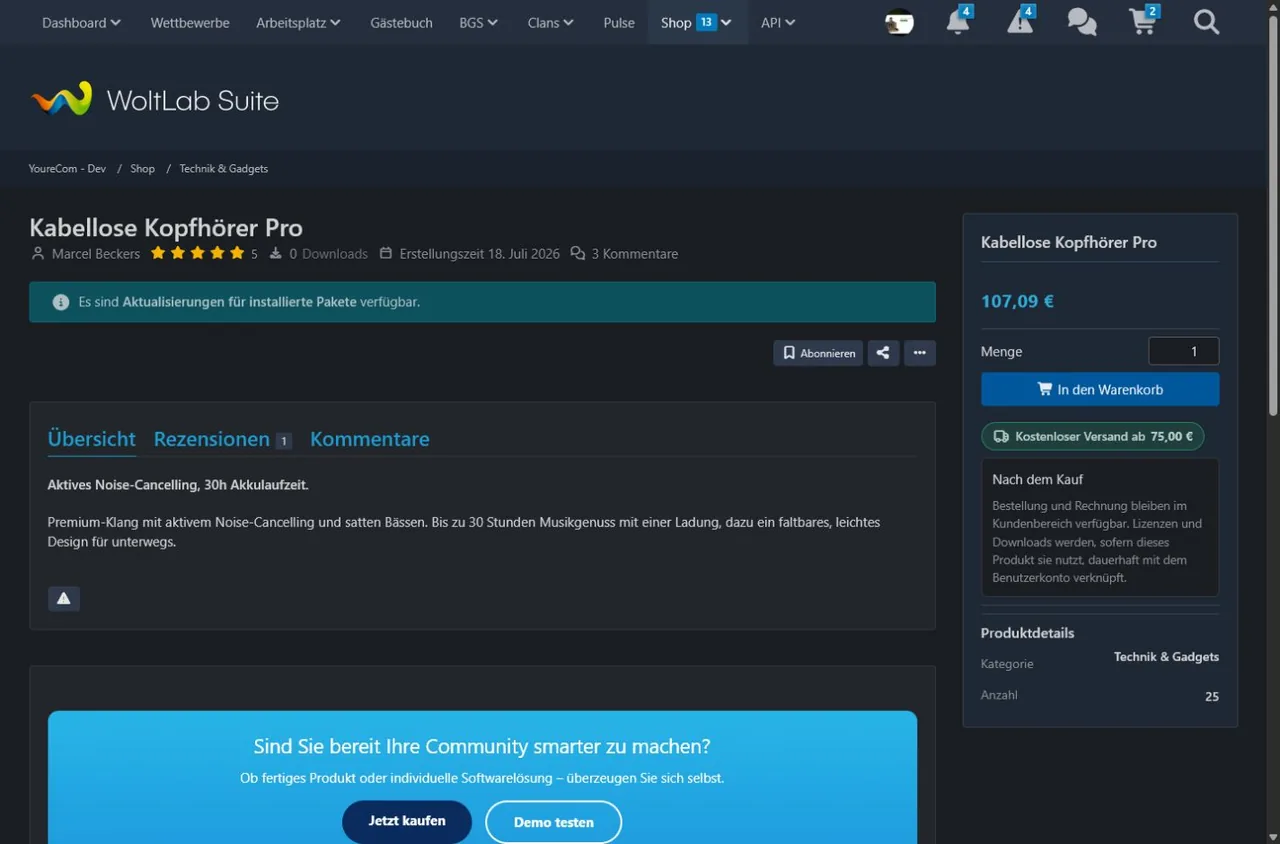Click the Erstellungszeit 18. Juli 2026 text
Screen dimensions: 1280x844
point(480,254)
